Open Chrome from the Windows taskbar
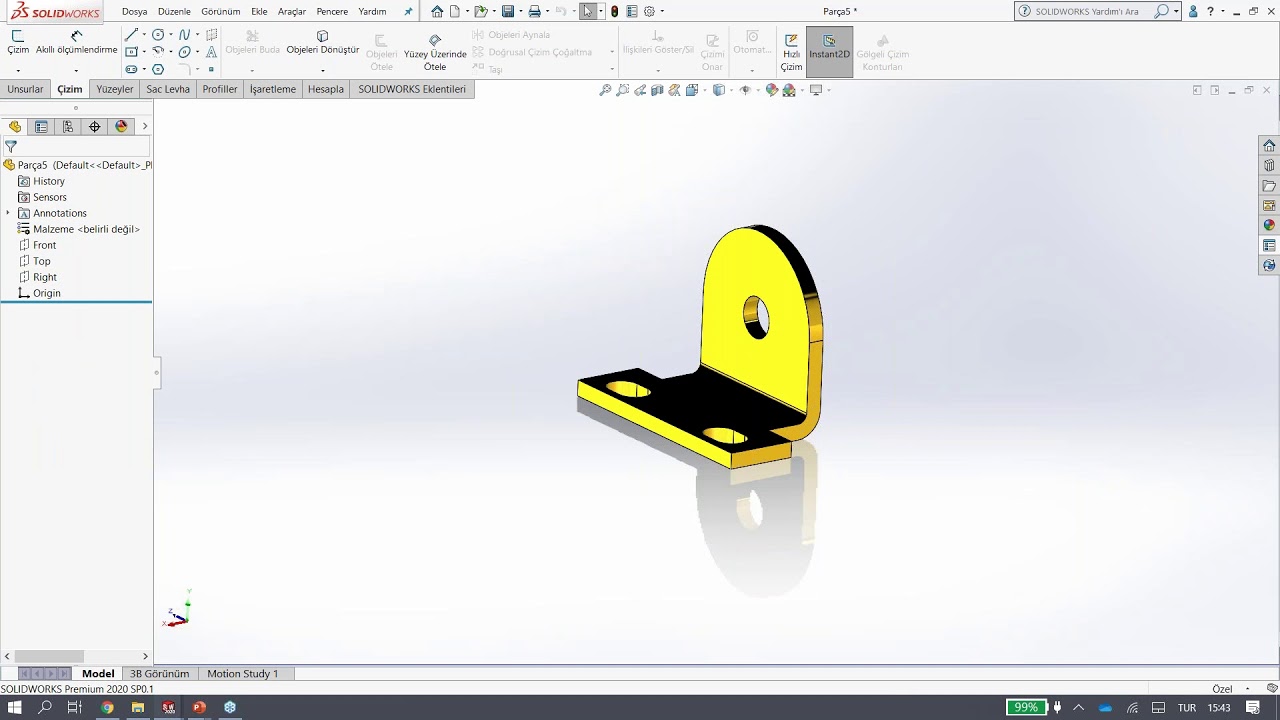This screenshot has width=1280, height=720. tap(107, 707)
